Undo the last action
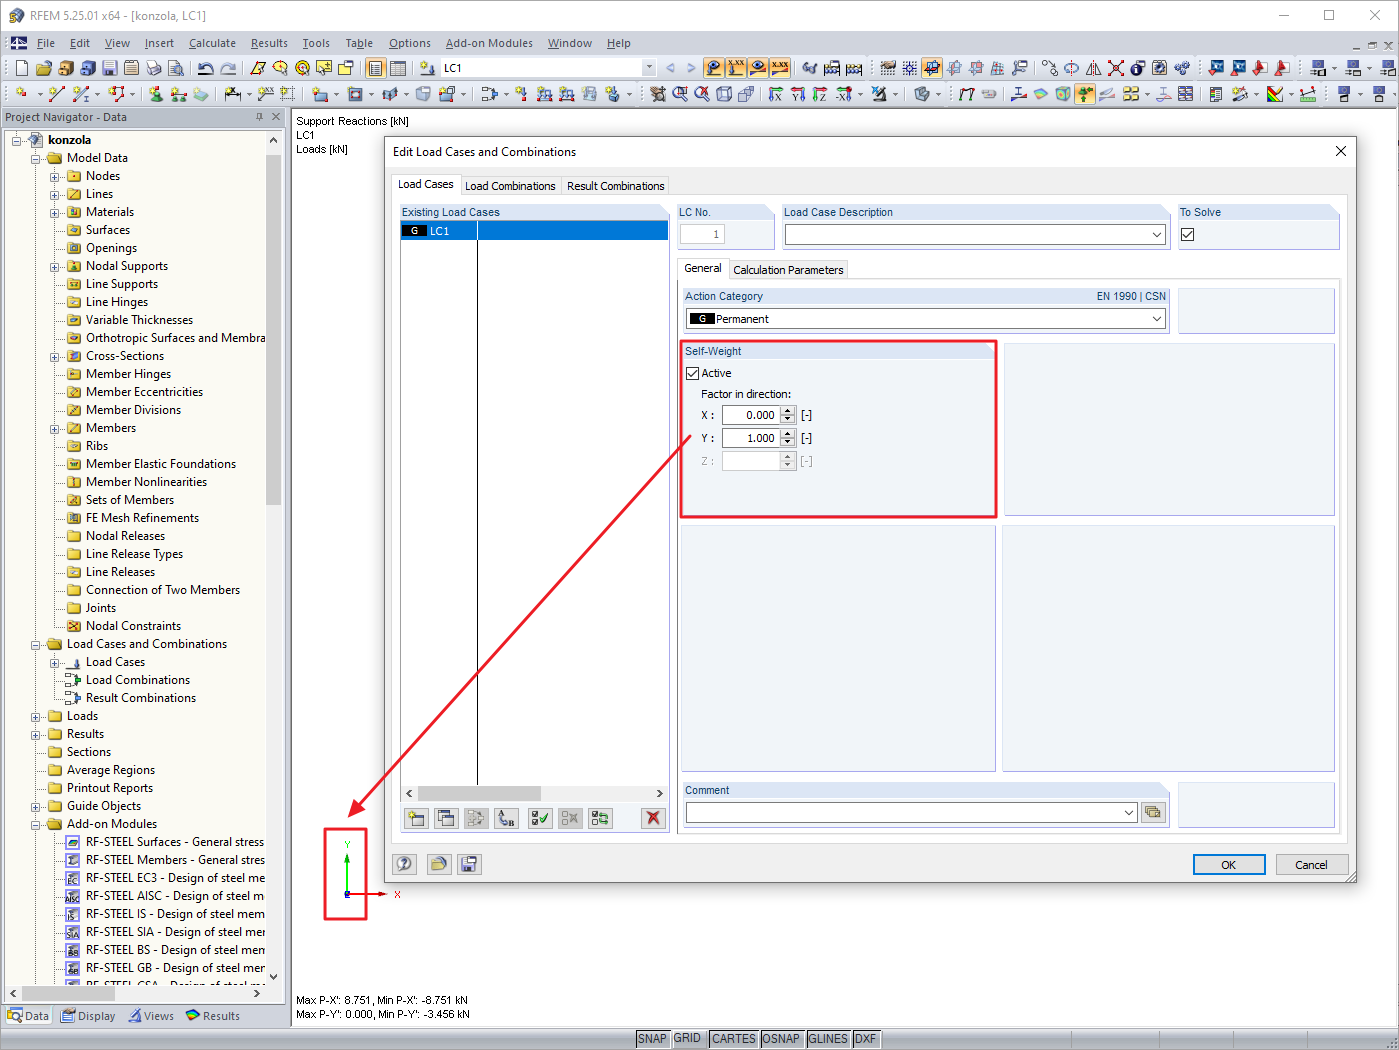1399x1050 pixels. (x=205, y=68)
